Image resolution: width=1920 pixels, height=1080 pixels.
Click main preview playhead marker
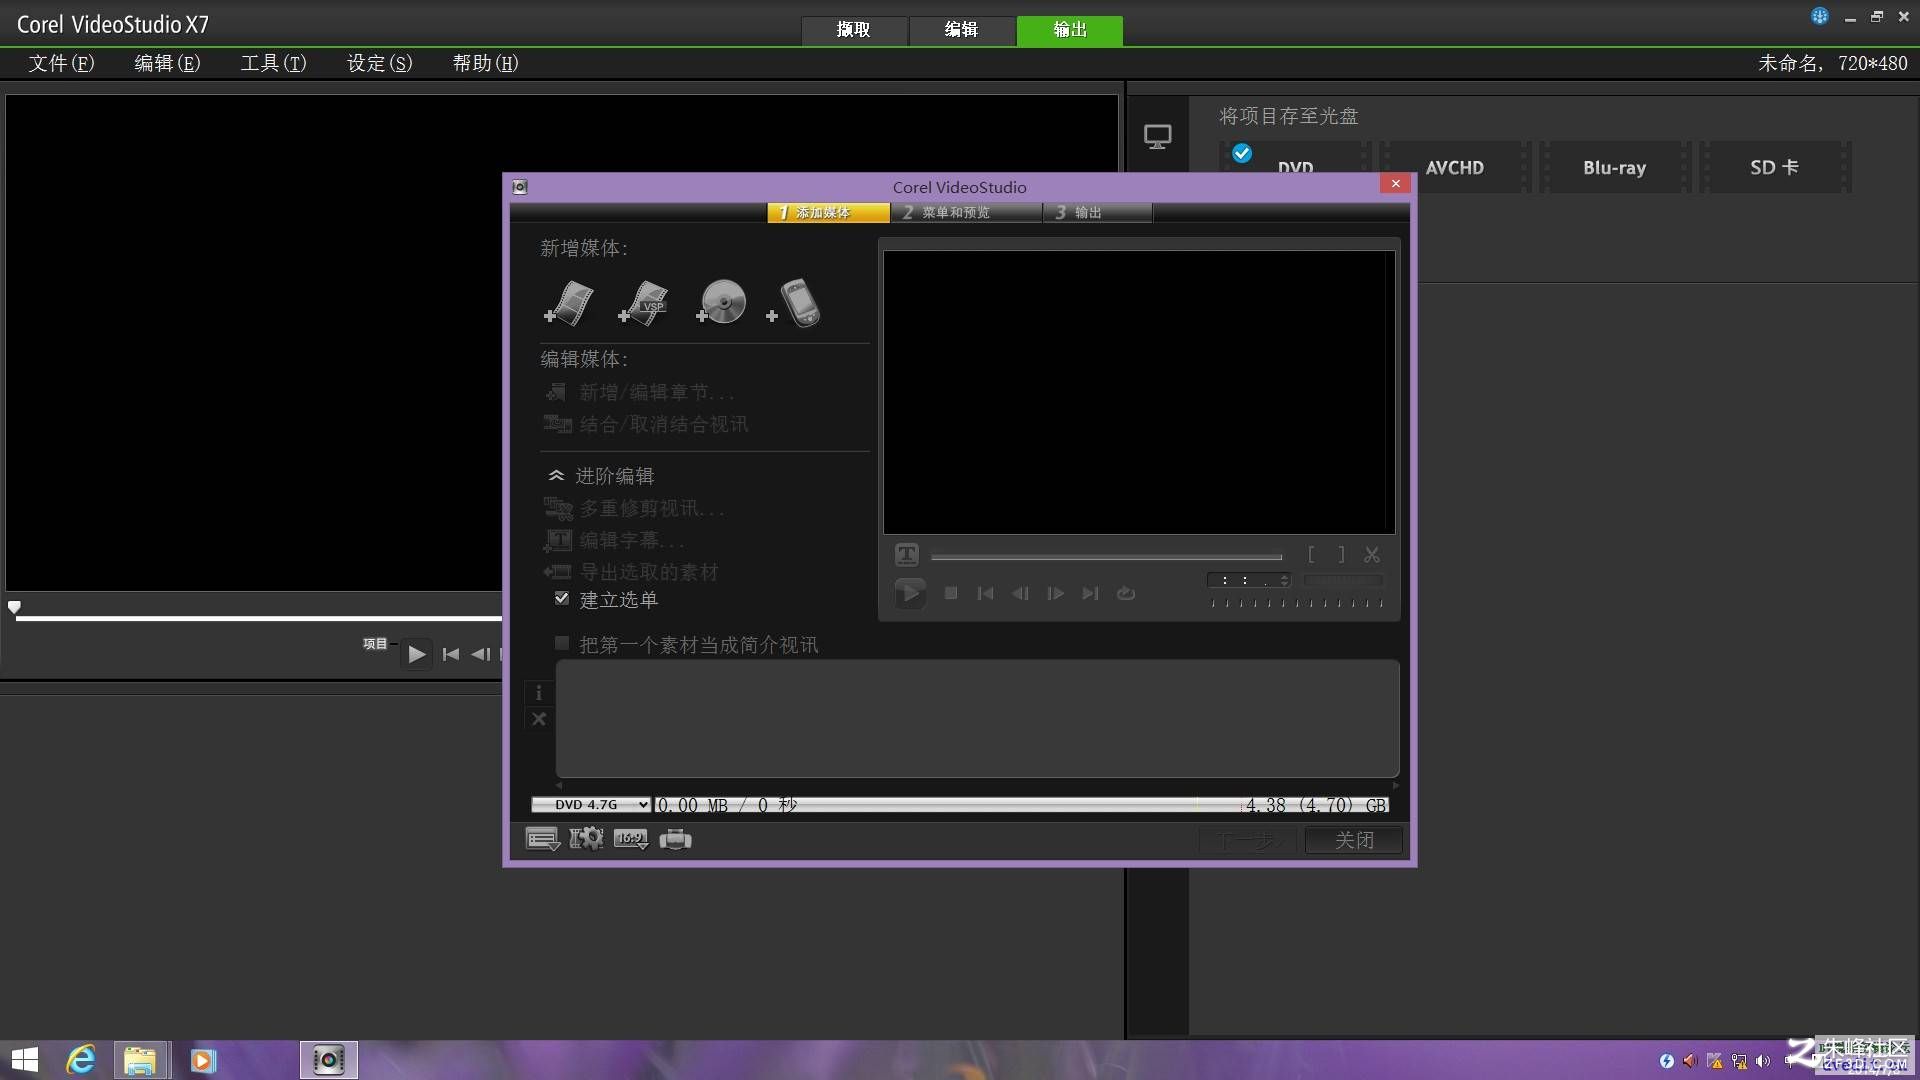pyautogui.click(x=14, y=607)
